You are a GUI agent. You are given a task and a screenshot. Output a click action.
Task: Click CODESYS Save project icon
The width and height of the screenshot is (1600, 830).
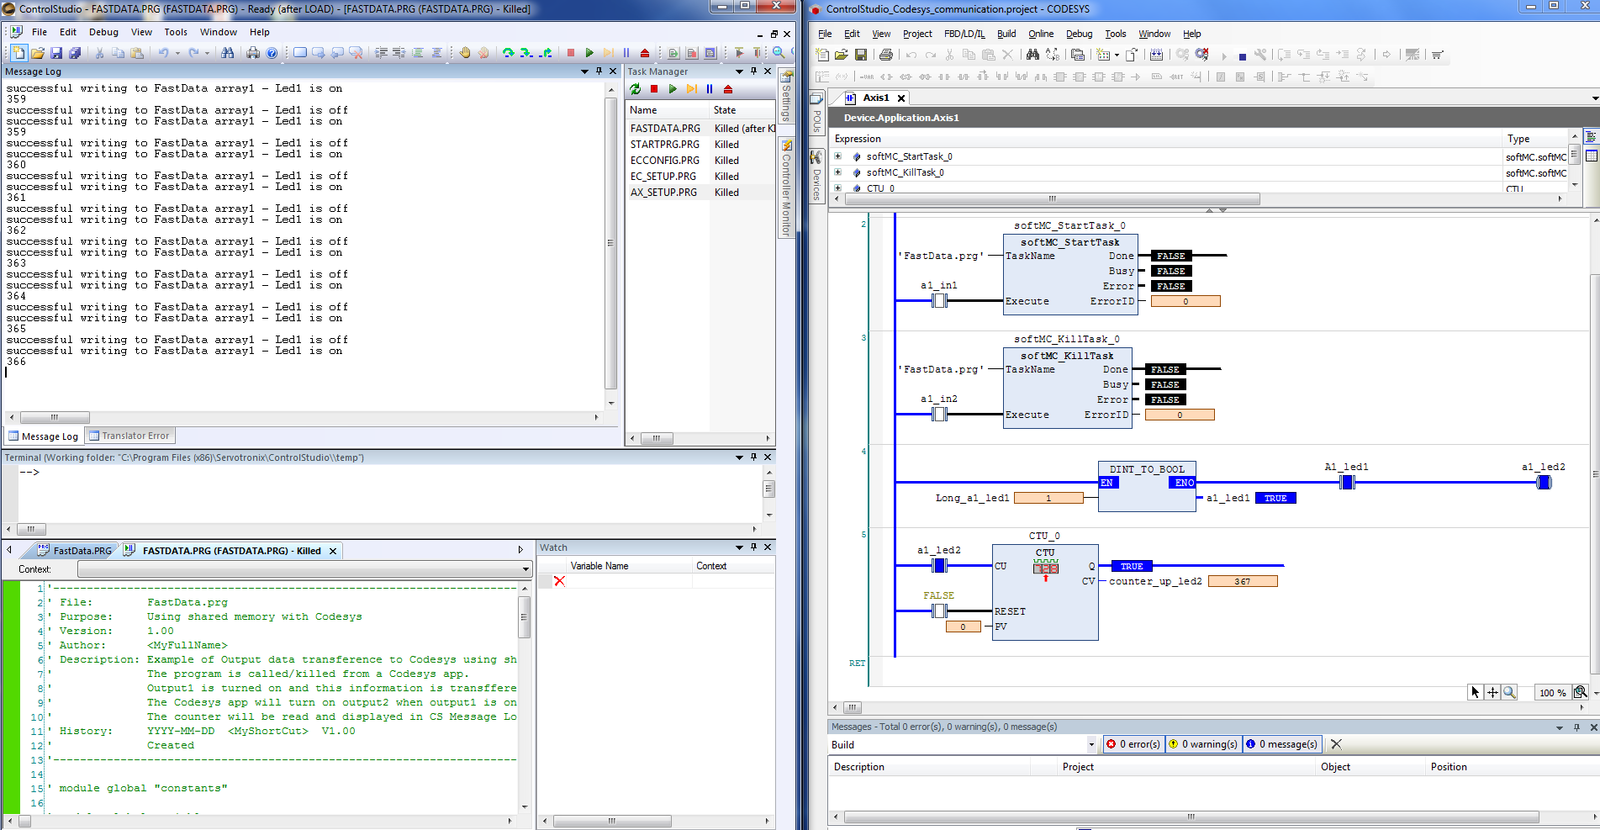860,55
